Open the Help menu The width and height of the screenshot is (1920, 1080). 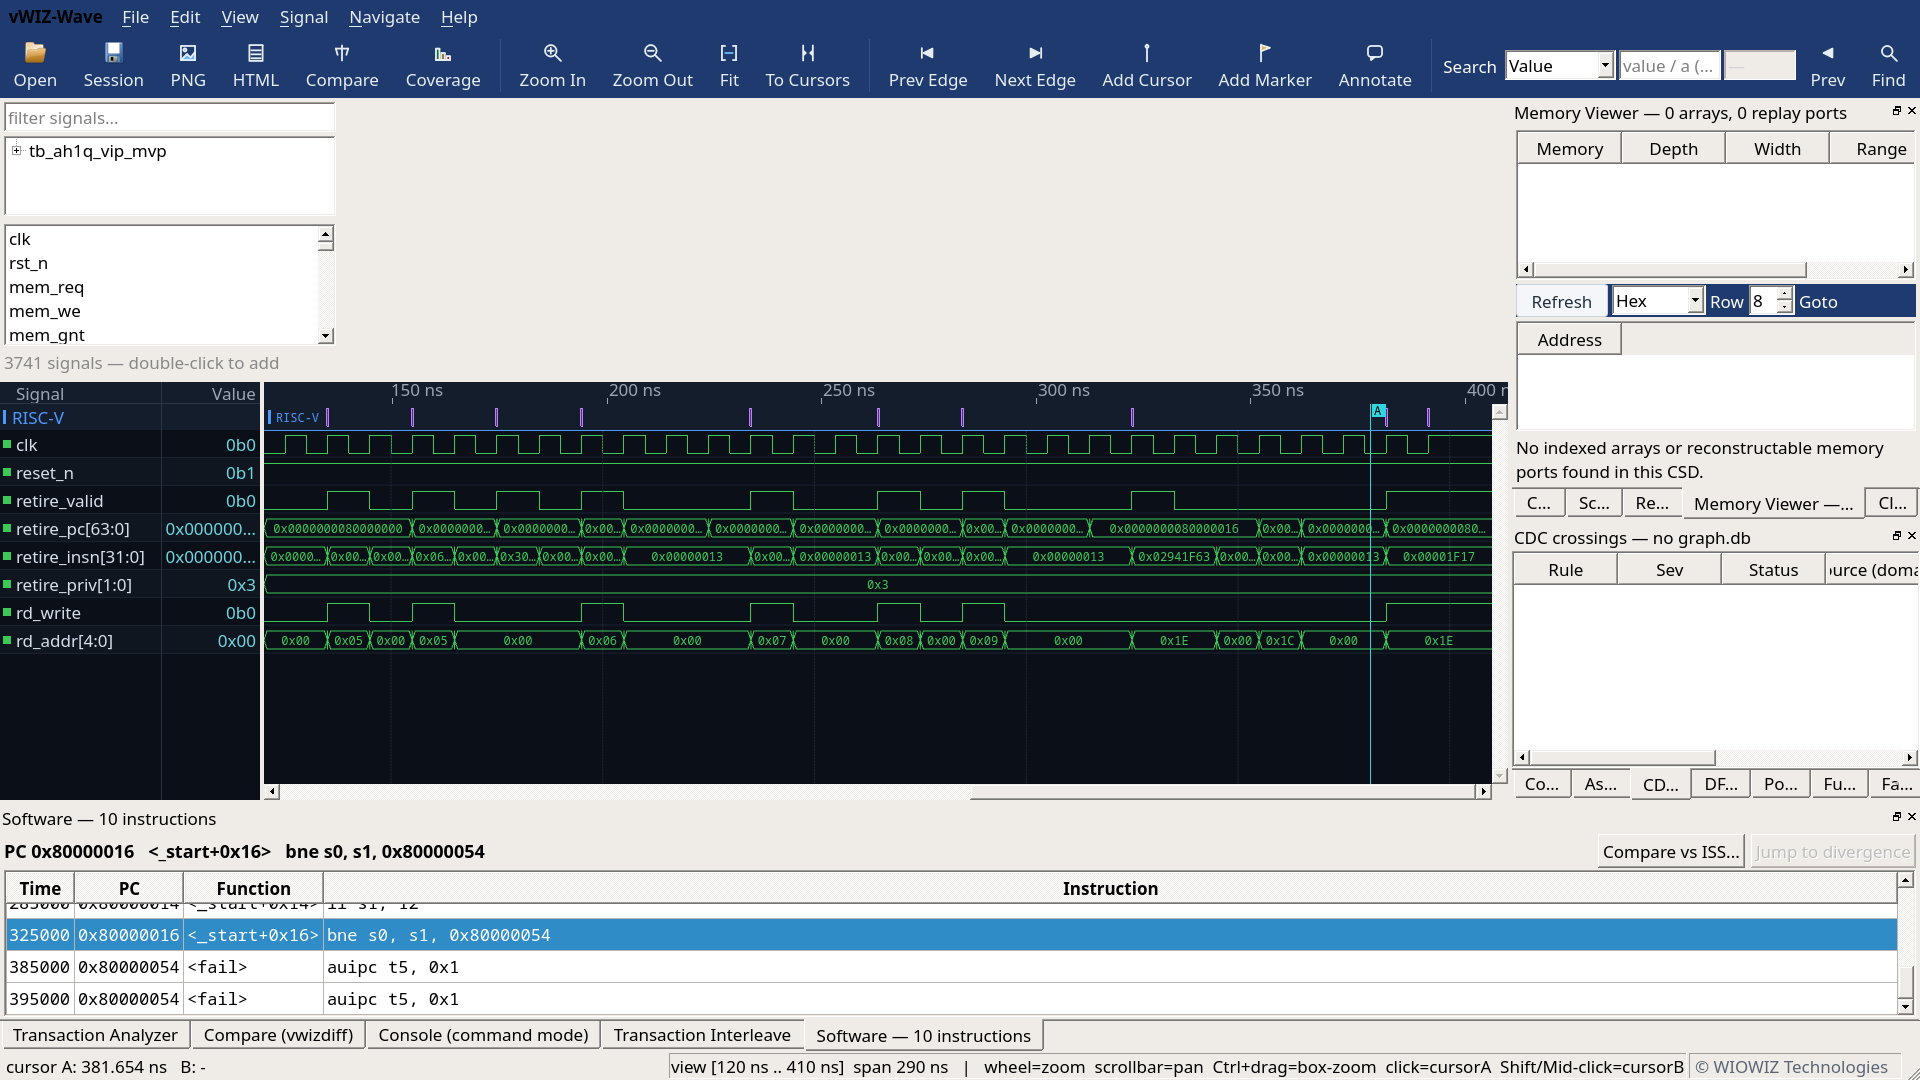tap(459, 17)
